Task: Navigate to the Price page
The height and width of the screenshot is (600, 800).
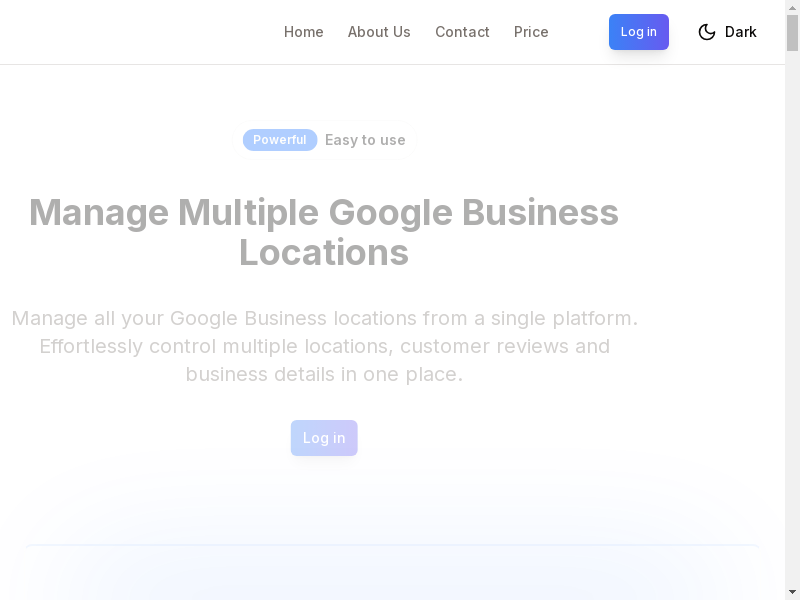Action: (x=531, y=32)
